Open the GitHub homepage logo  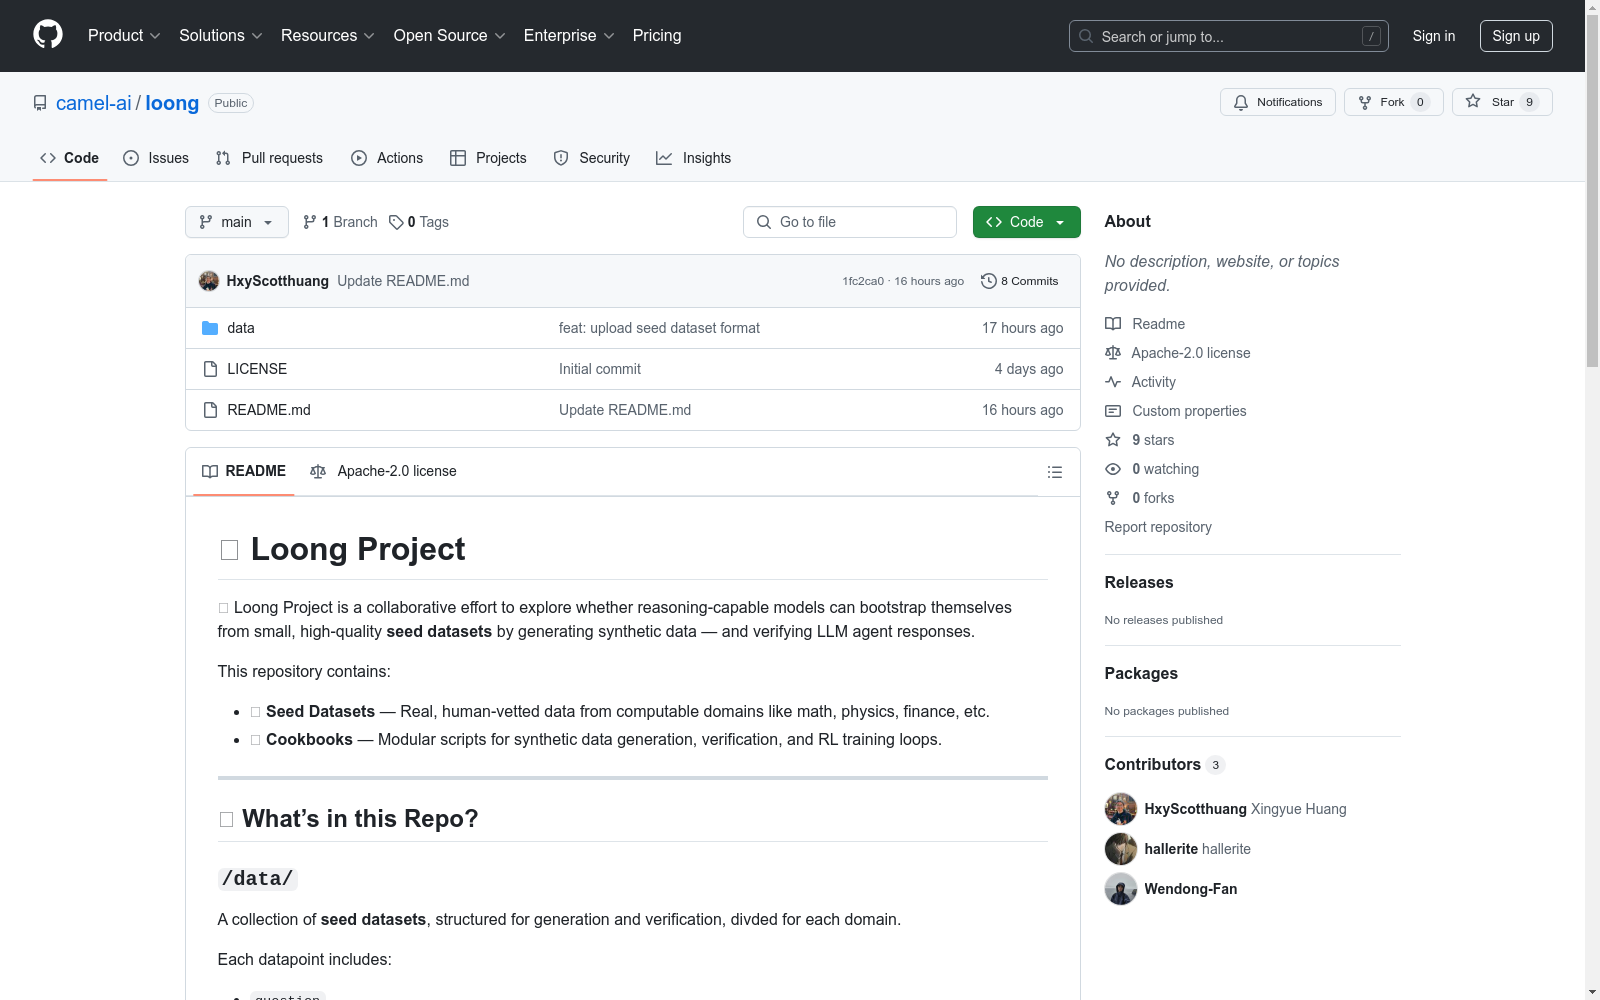[x=48, y=35]
